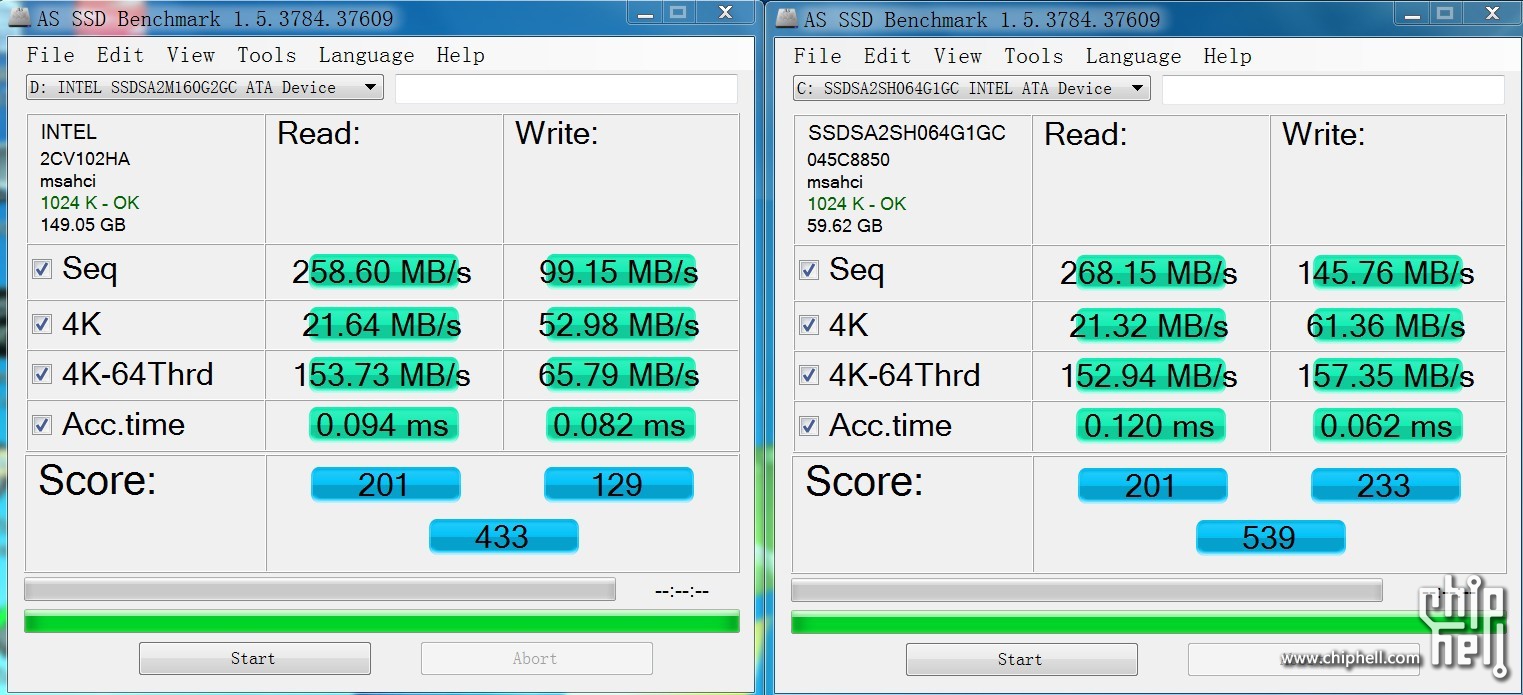1523x695 pixels.
Task: Click the 4K read result 21.64 MB/s
Action: [x=382, y=324]
